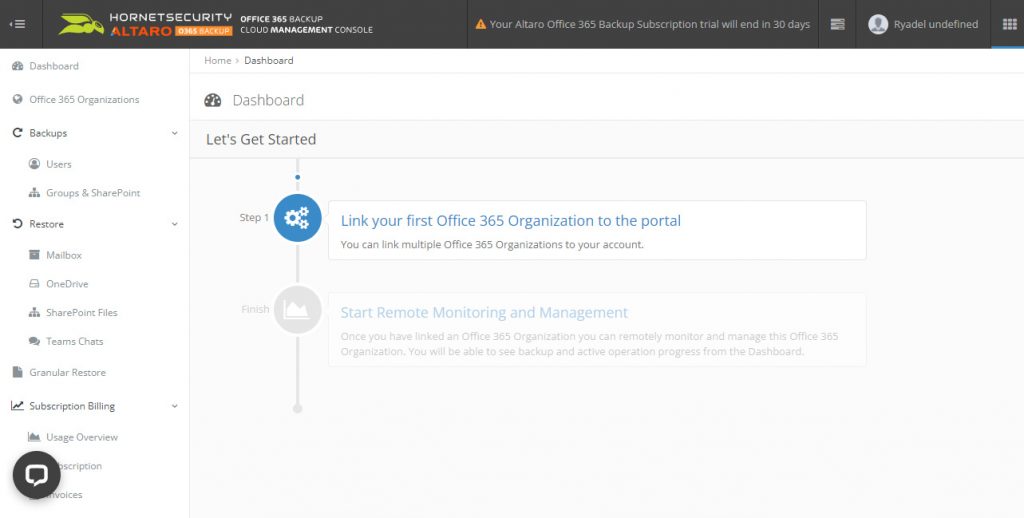
Task: Collapse the Restore menu chevron
Action: [174, 224]
